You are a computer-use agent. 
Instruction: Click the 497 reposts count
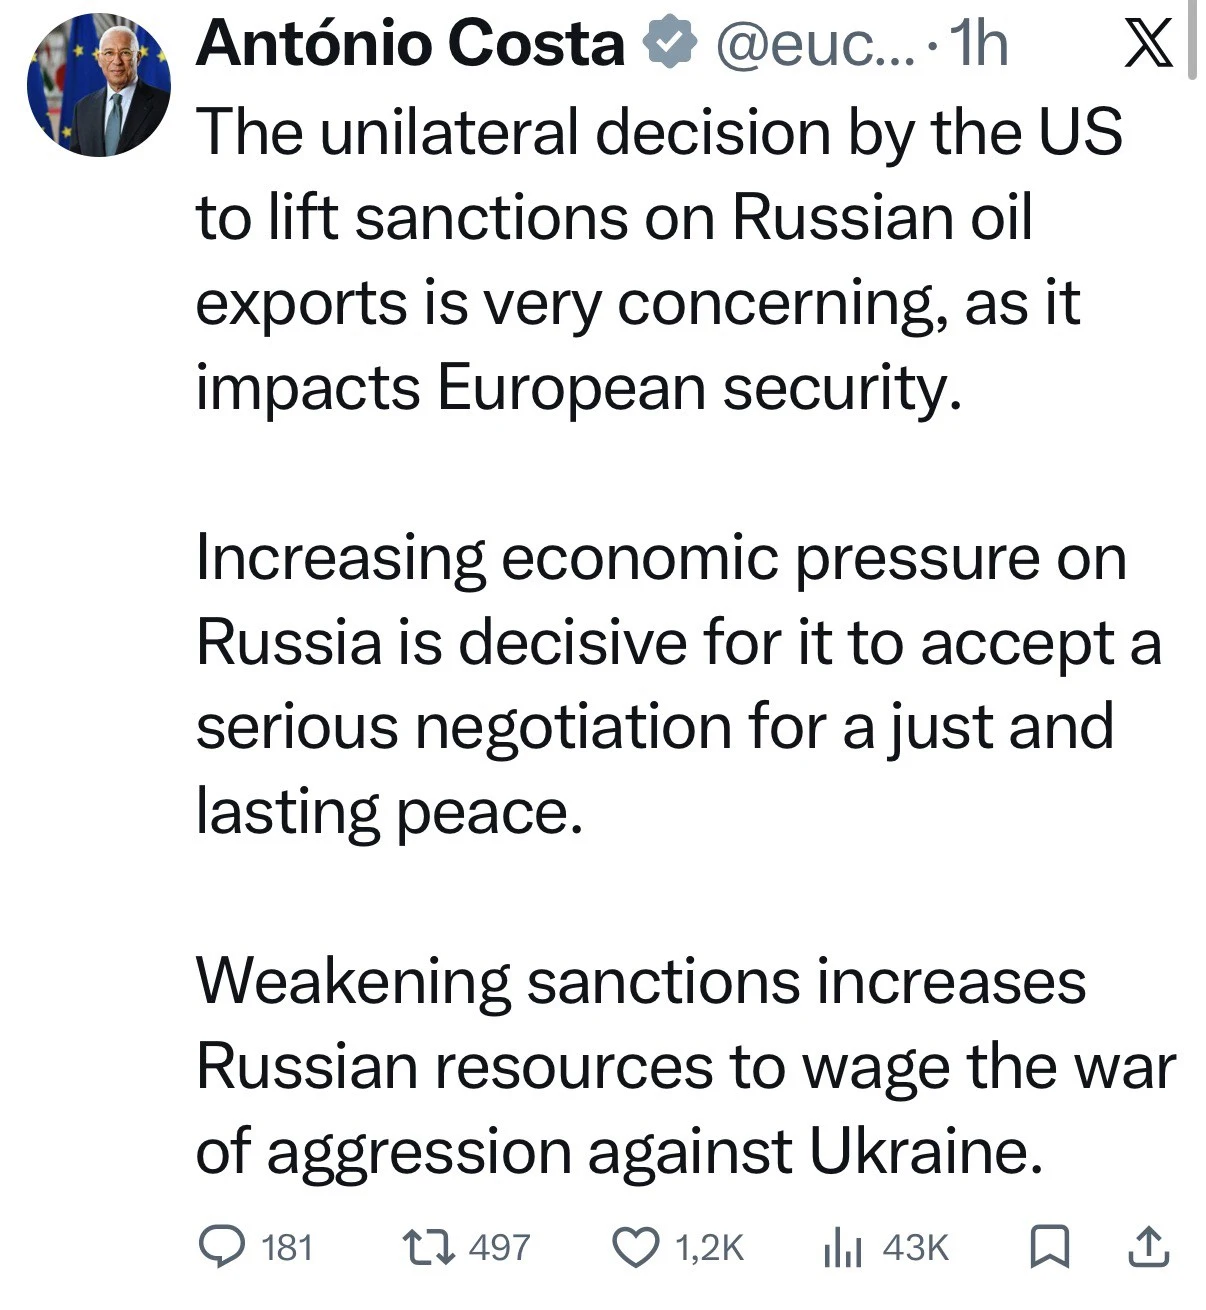click(x=499, y=1248)
